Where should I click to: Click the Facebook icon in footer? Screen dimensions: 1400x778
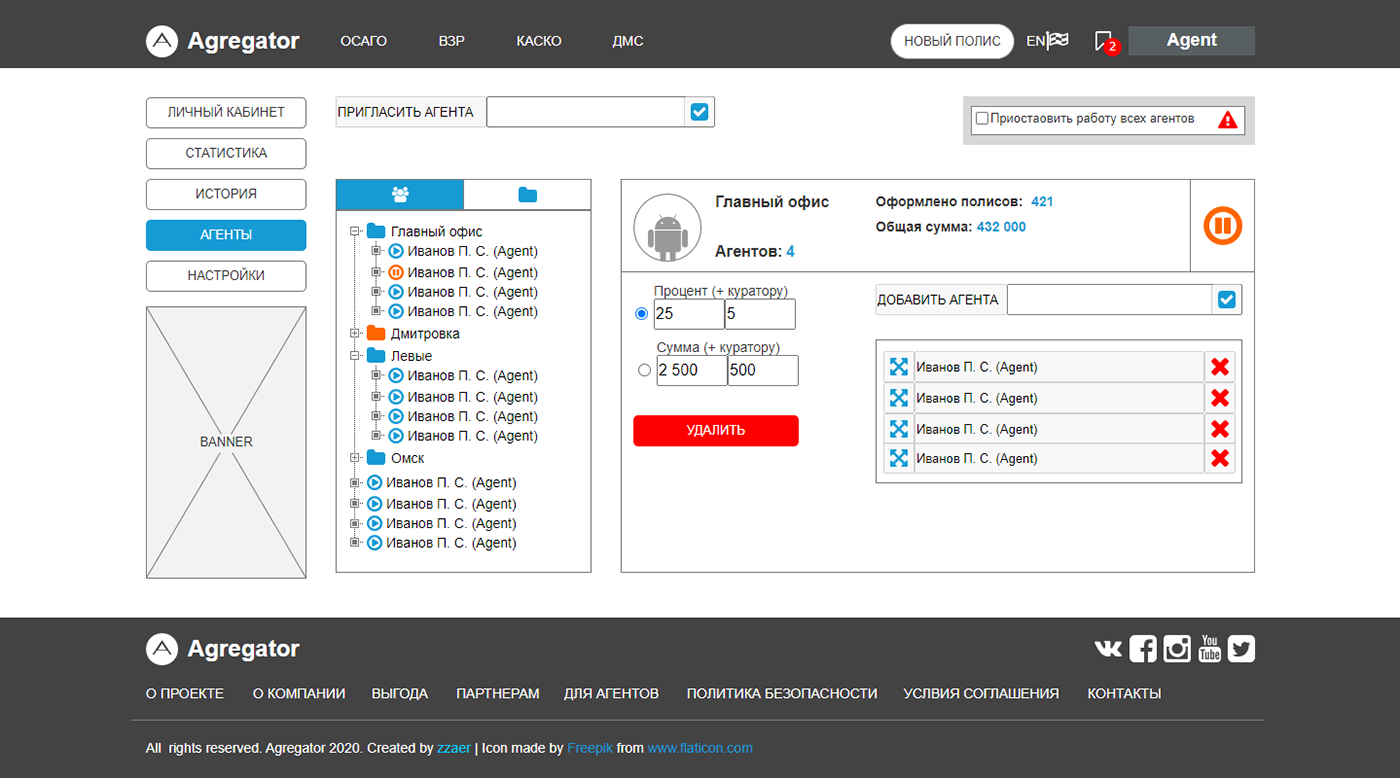(1143, 649)
